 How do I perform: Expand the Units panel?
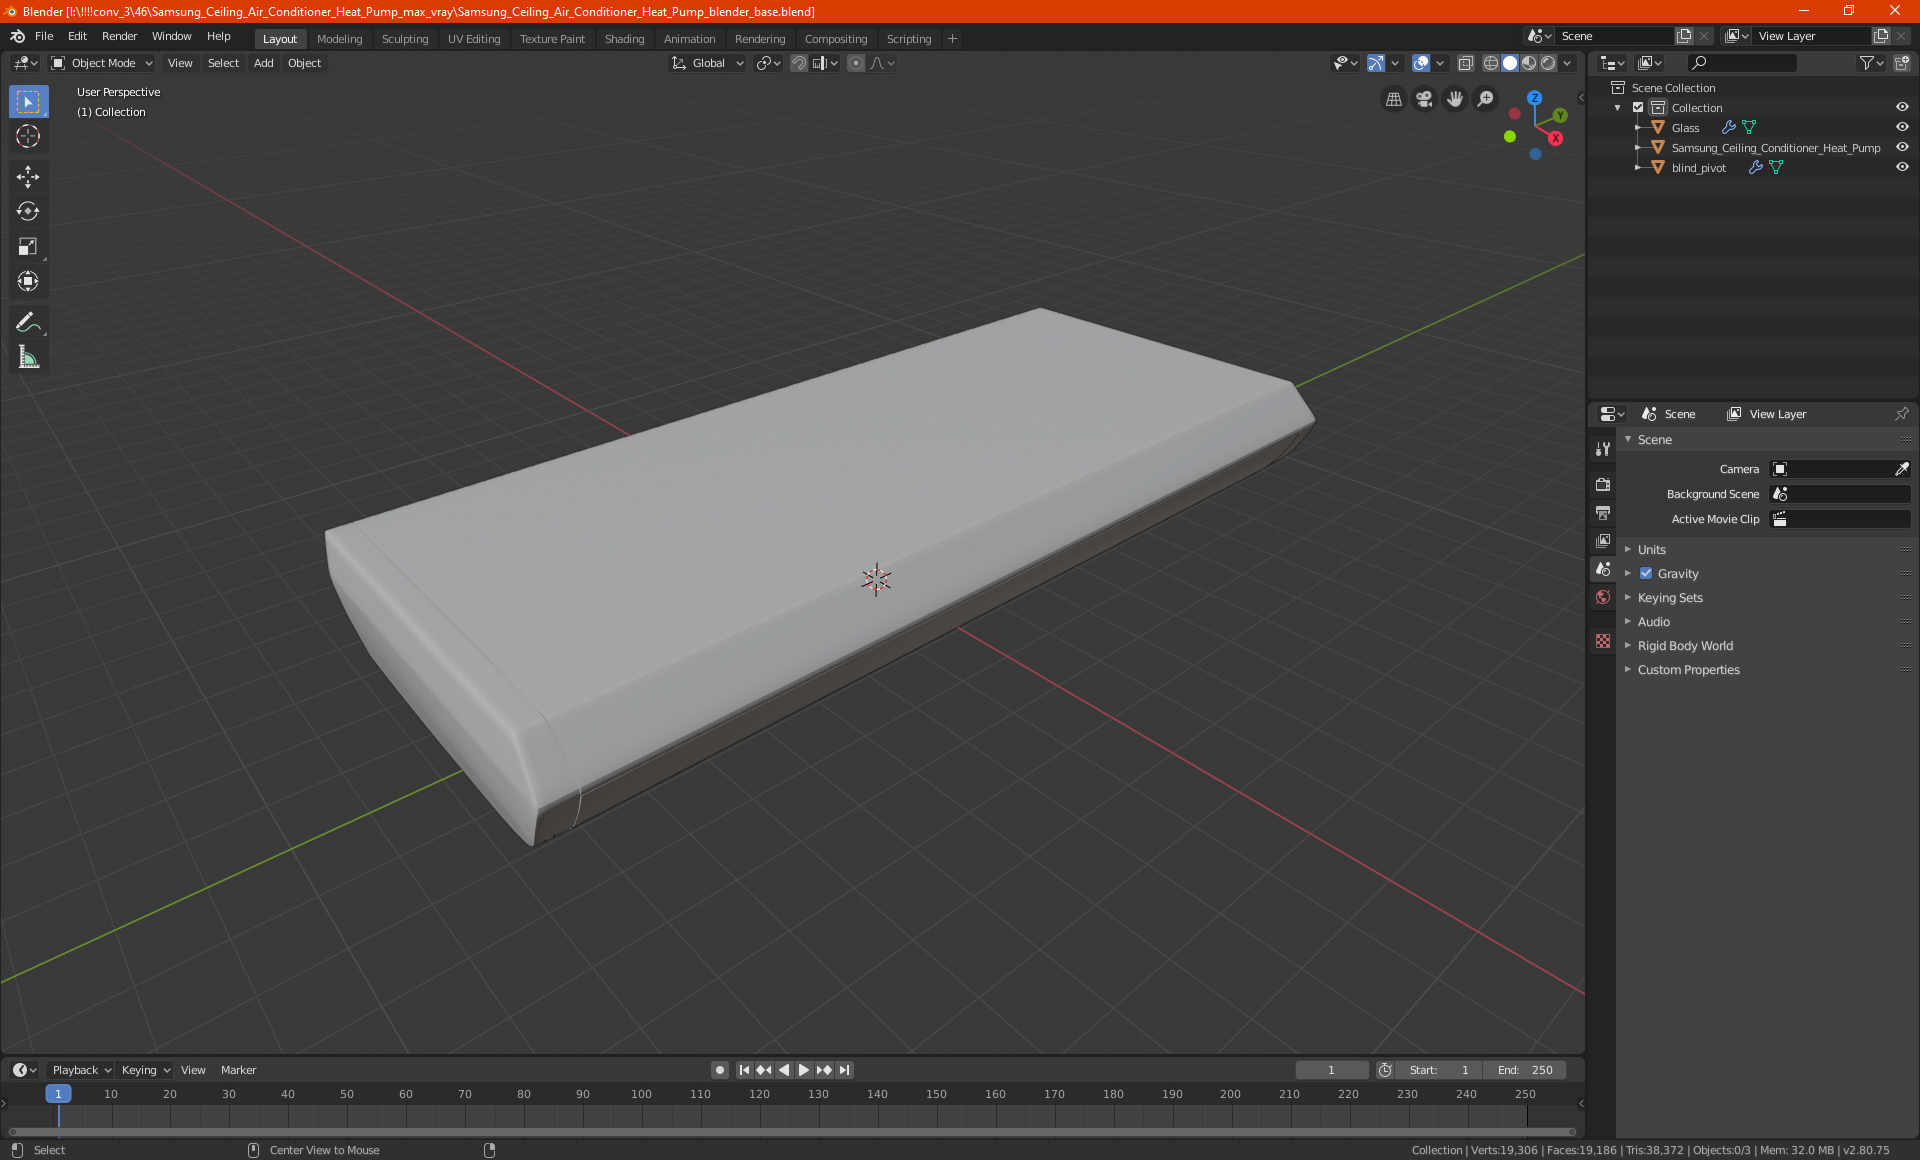(1650, 550)
